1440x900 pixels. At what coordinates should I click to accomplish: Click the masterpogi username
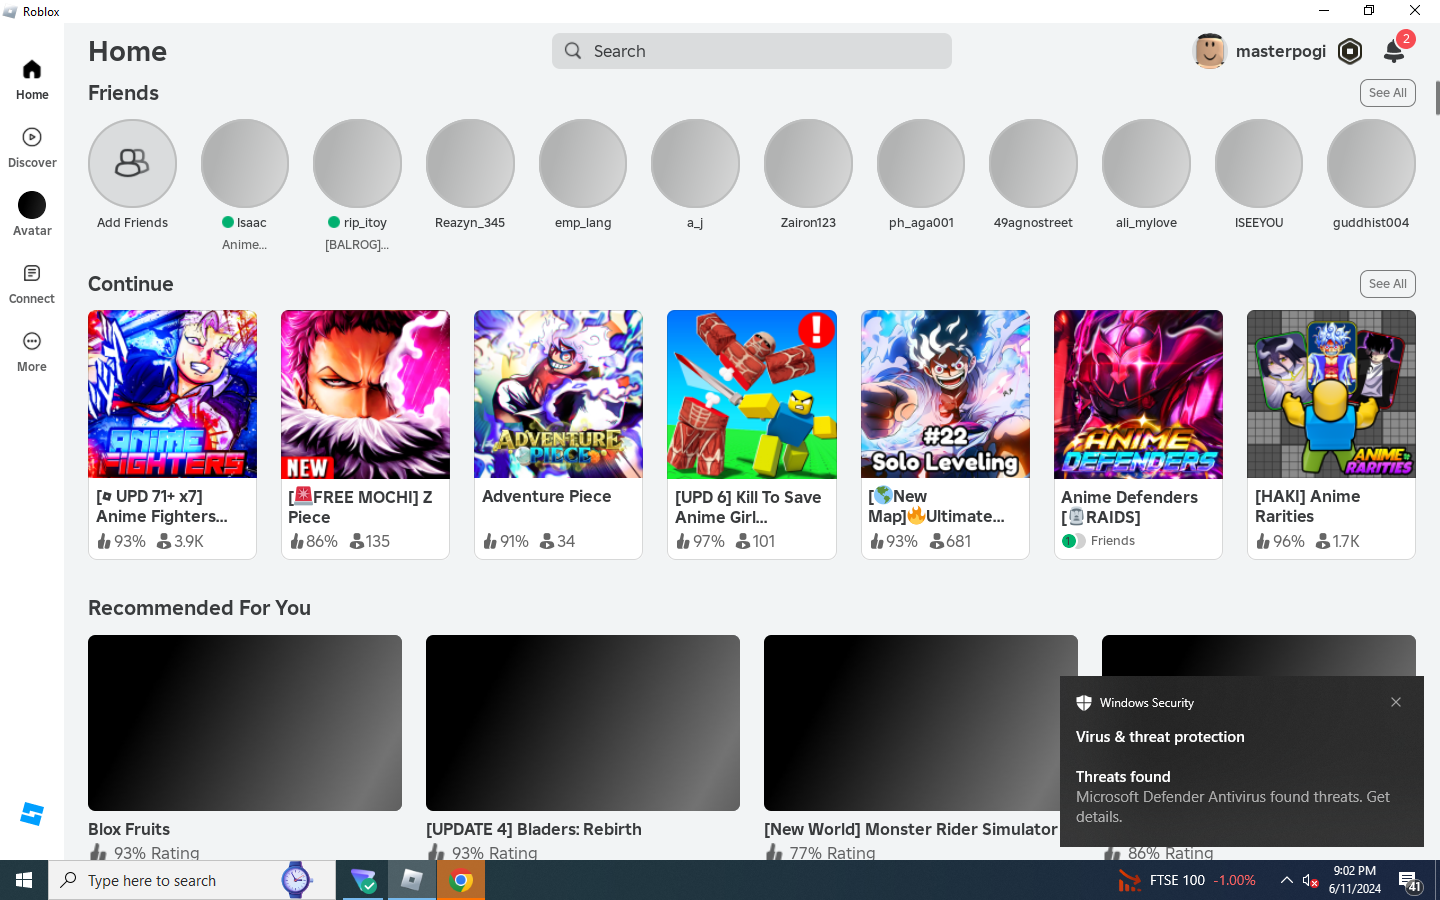pos(1281,51)
